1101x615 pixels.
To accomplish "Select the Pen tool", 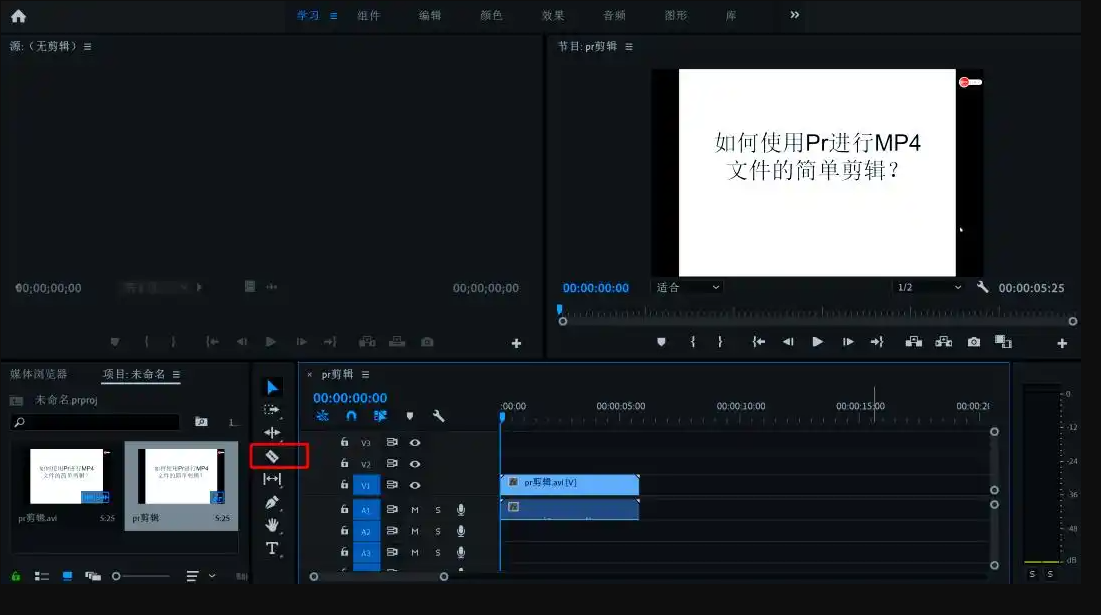I will click(x=272, y=502).
